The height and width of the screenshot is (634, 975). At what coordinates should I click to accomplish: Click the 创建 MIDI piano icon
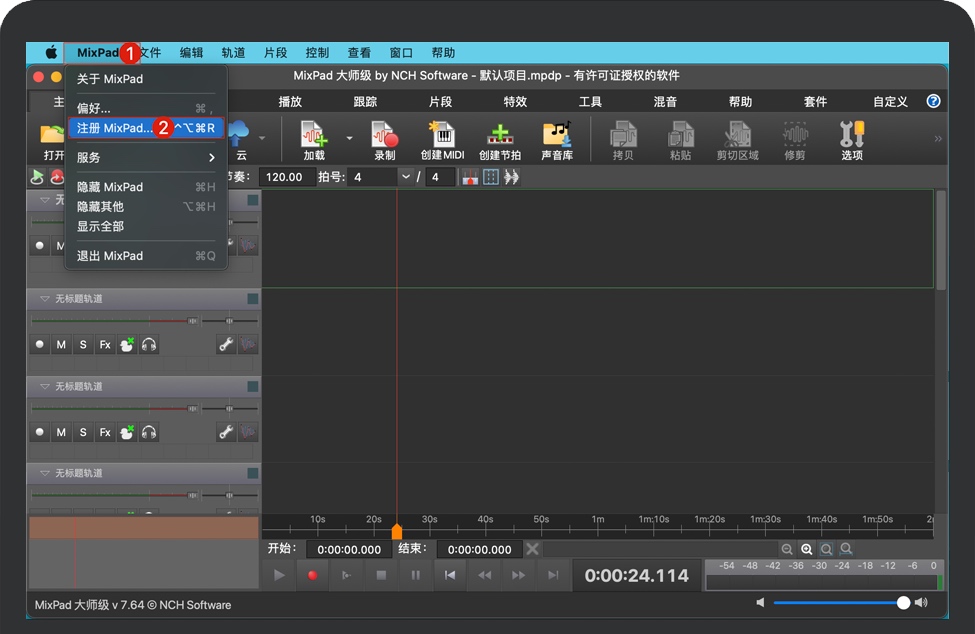(x=442, y=140)
